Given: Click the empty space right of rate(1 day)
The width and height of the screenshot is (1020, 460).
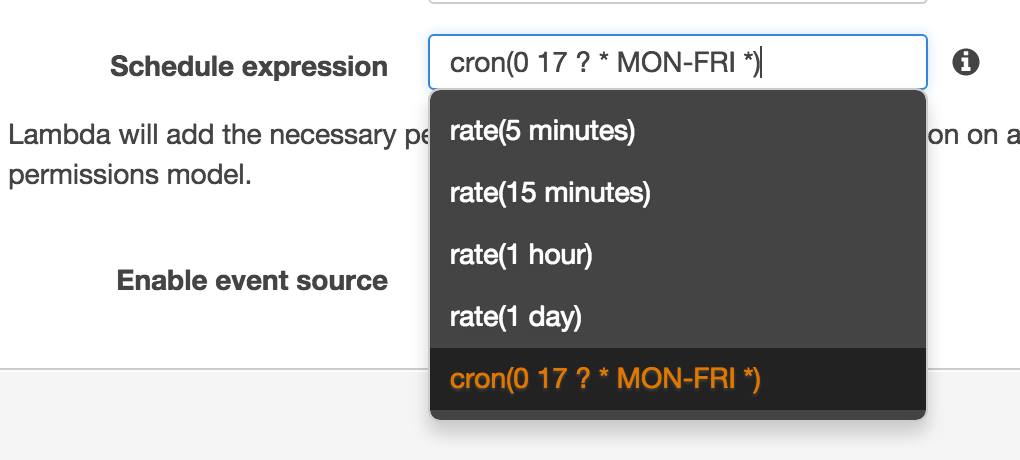Looking at the screenshot, I should tap(753, 317).
